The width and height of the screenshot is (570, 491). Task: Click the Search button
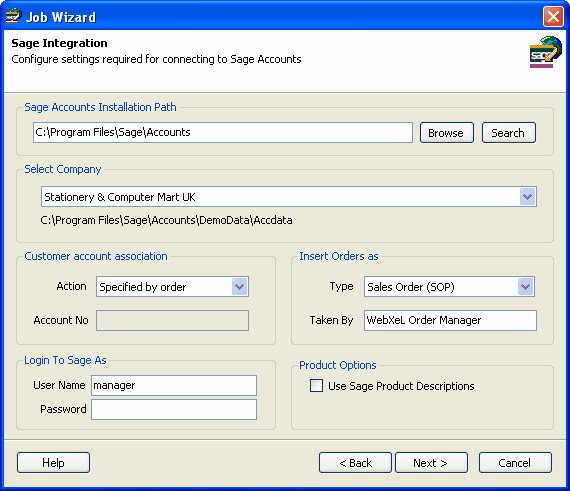[509, 133]
